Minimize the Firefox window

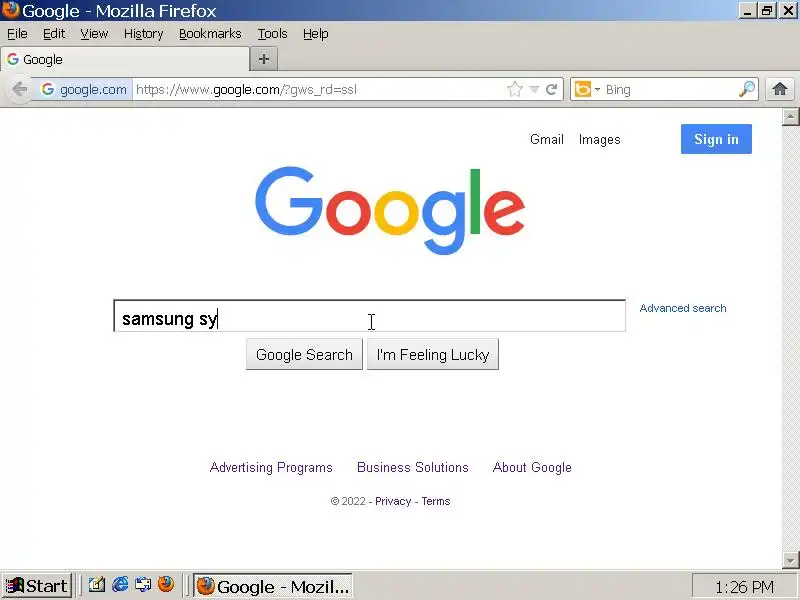point(747,11)
